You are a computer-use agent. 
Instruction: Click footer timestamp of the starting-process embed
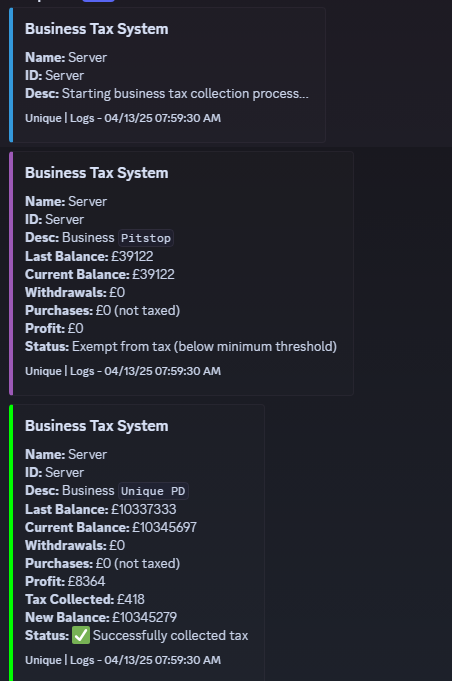click(x=123, y=118)
